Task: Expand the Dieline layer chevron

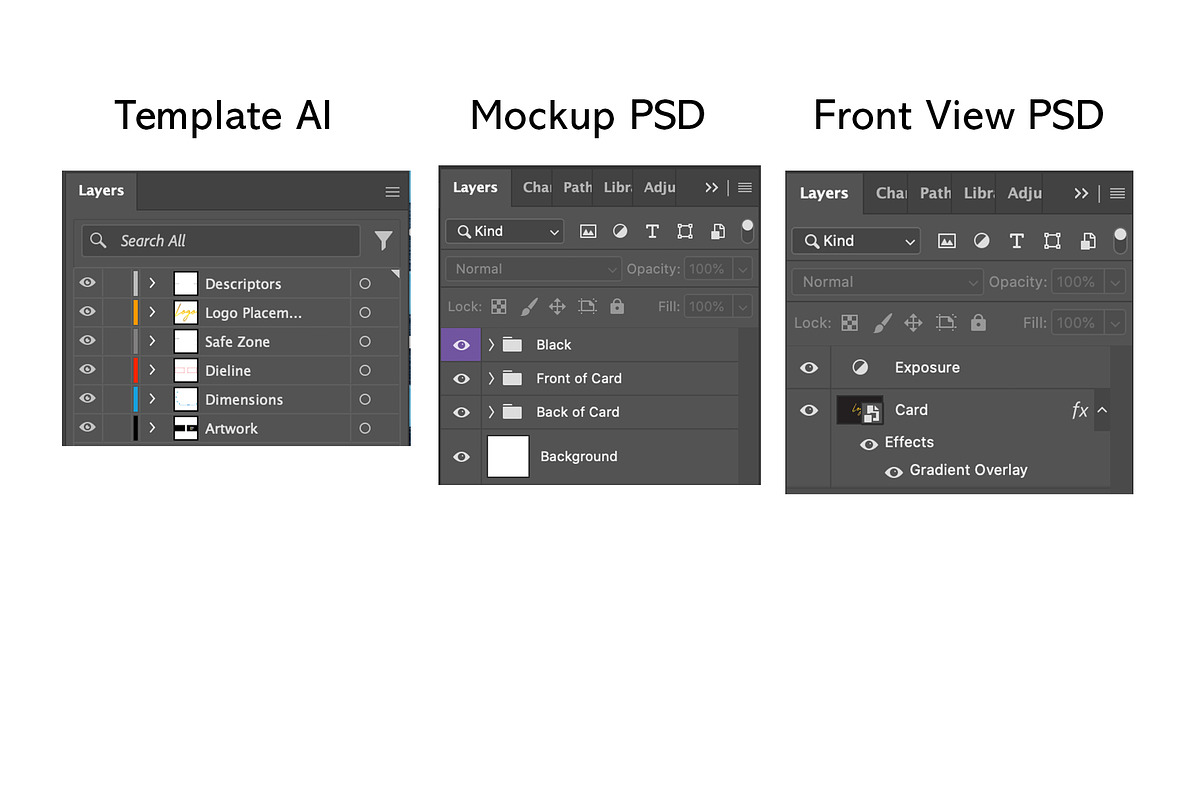Action: click(x=152, y=371)
